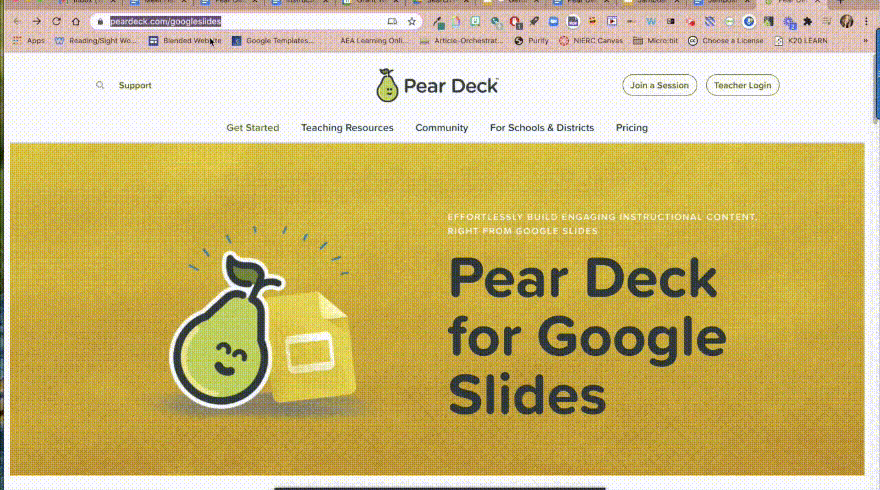Click the cast/screen icon in the address bar

click(392, 21)
